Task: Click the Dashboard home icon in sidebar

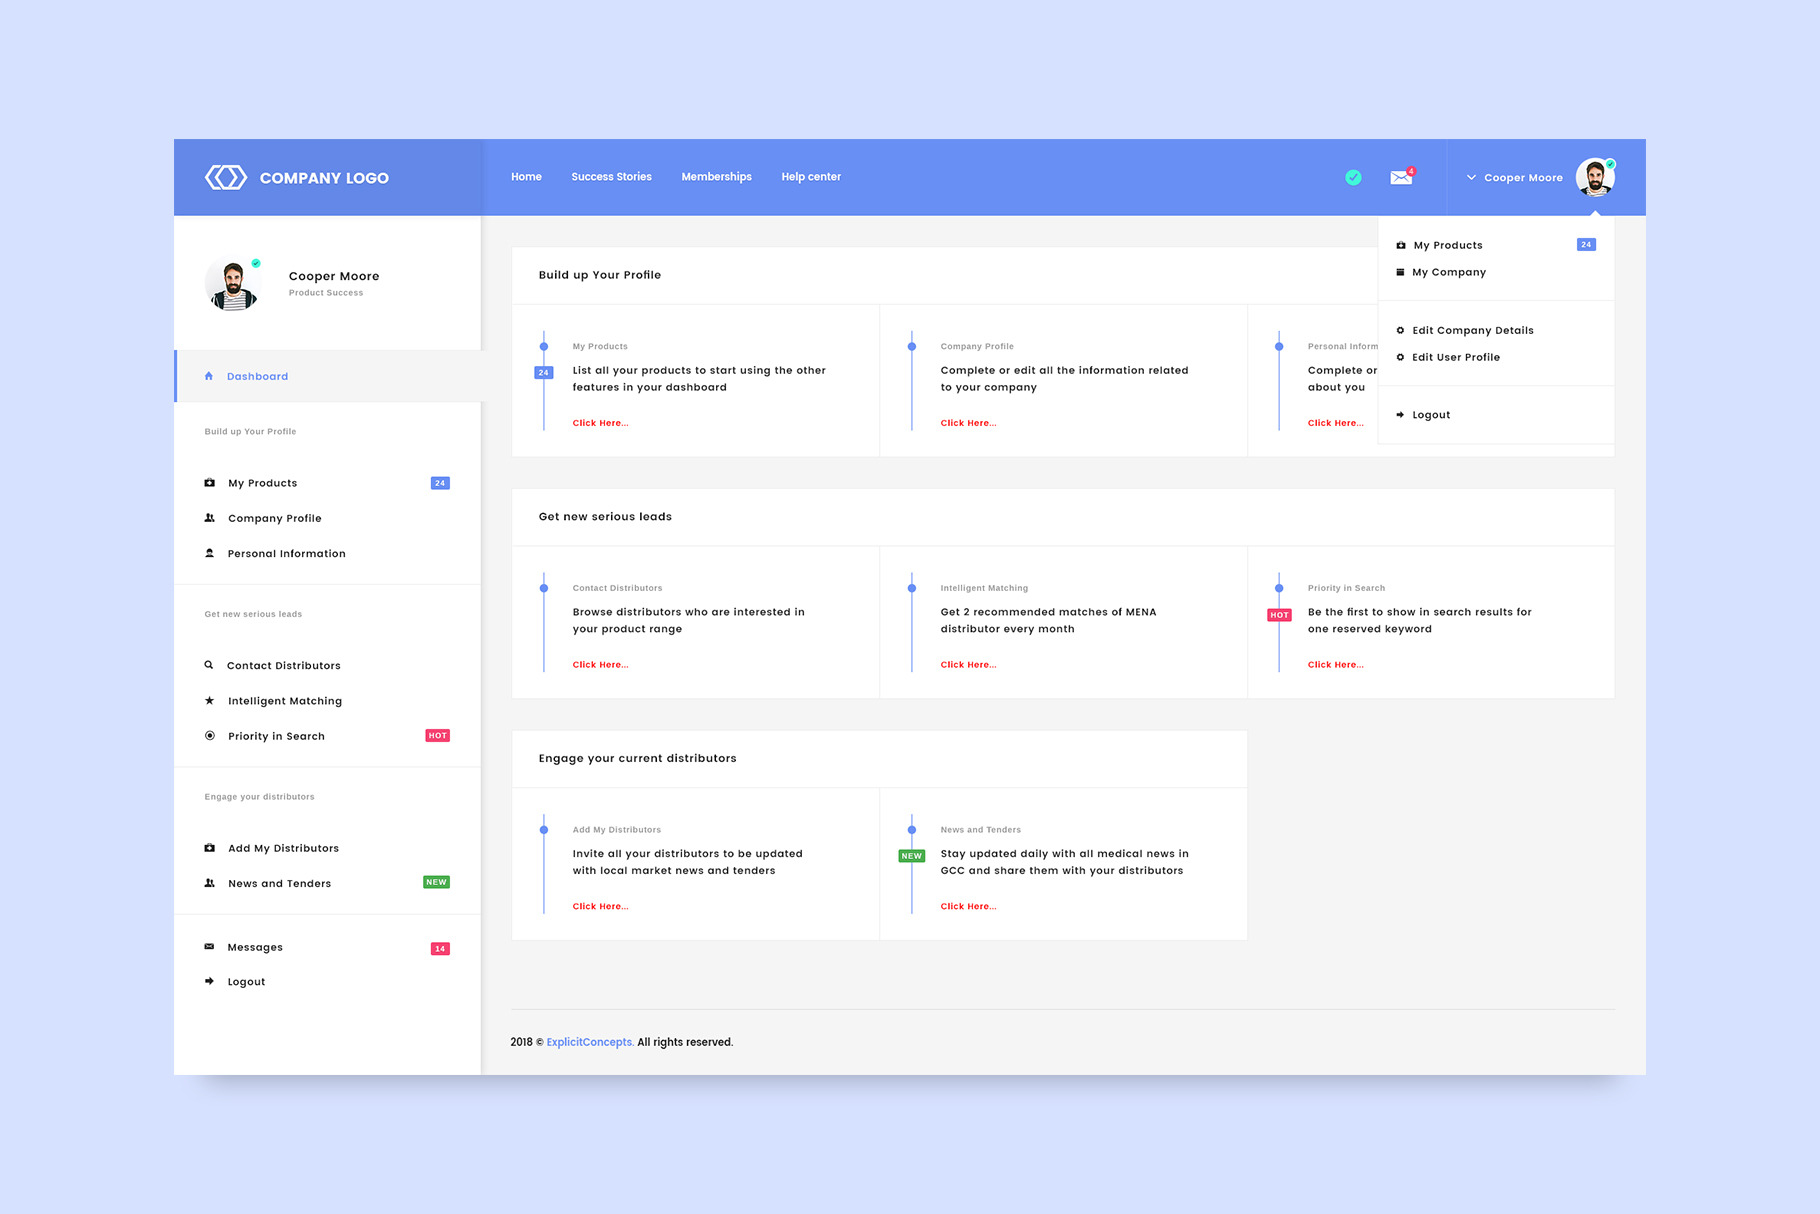Action: click(x=209, y=376)
